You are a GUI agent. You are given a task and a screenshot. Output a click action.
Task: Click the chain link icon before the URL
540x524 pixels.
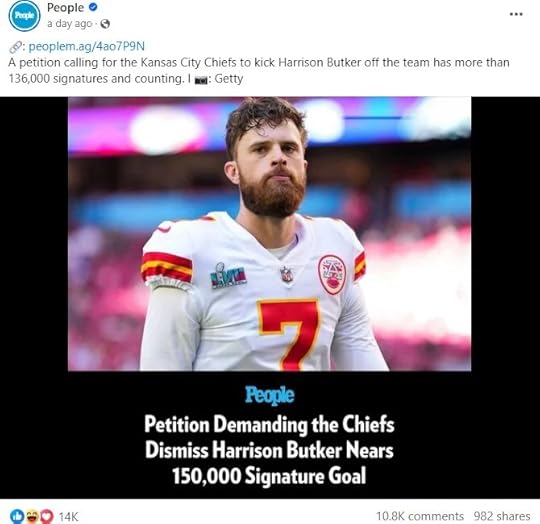pos(15,47)
